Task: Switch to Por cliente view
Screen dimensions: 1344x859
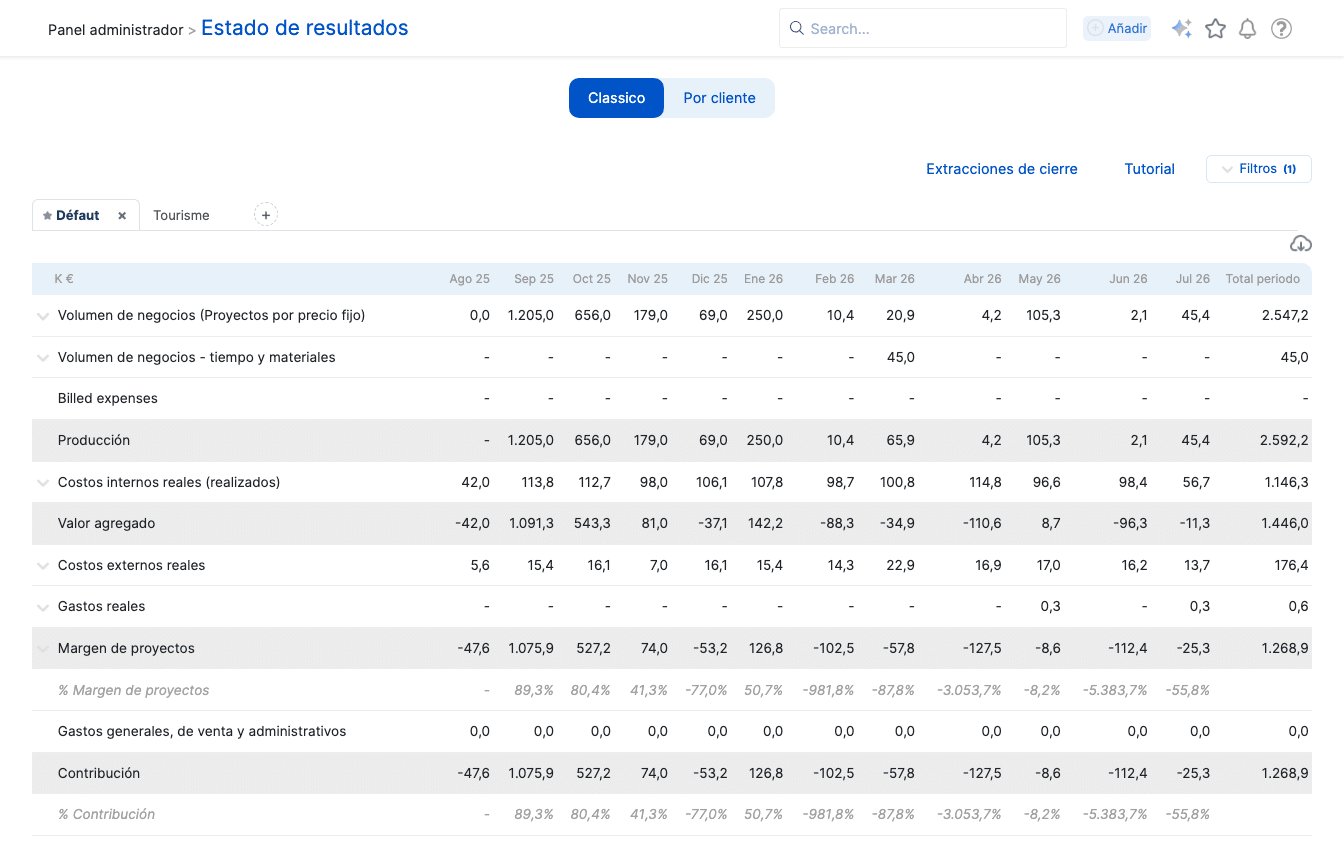Action: 719,98
